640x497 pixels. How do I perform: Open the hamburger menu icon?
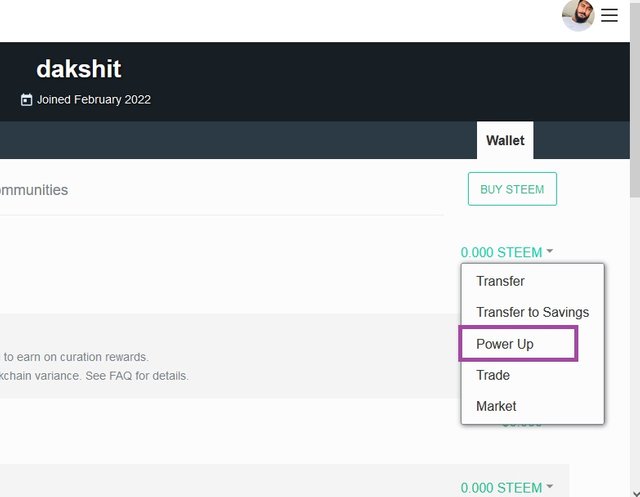tap(609, 15)
